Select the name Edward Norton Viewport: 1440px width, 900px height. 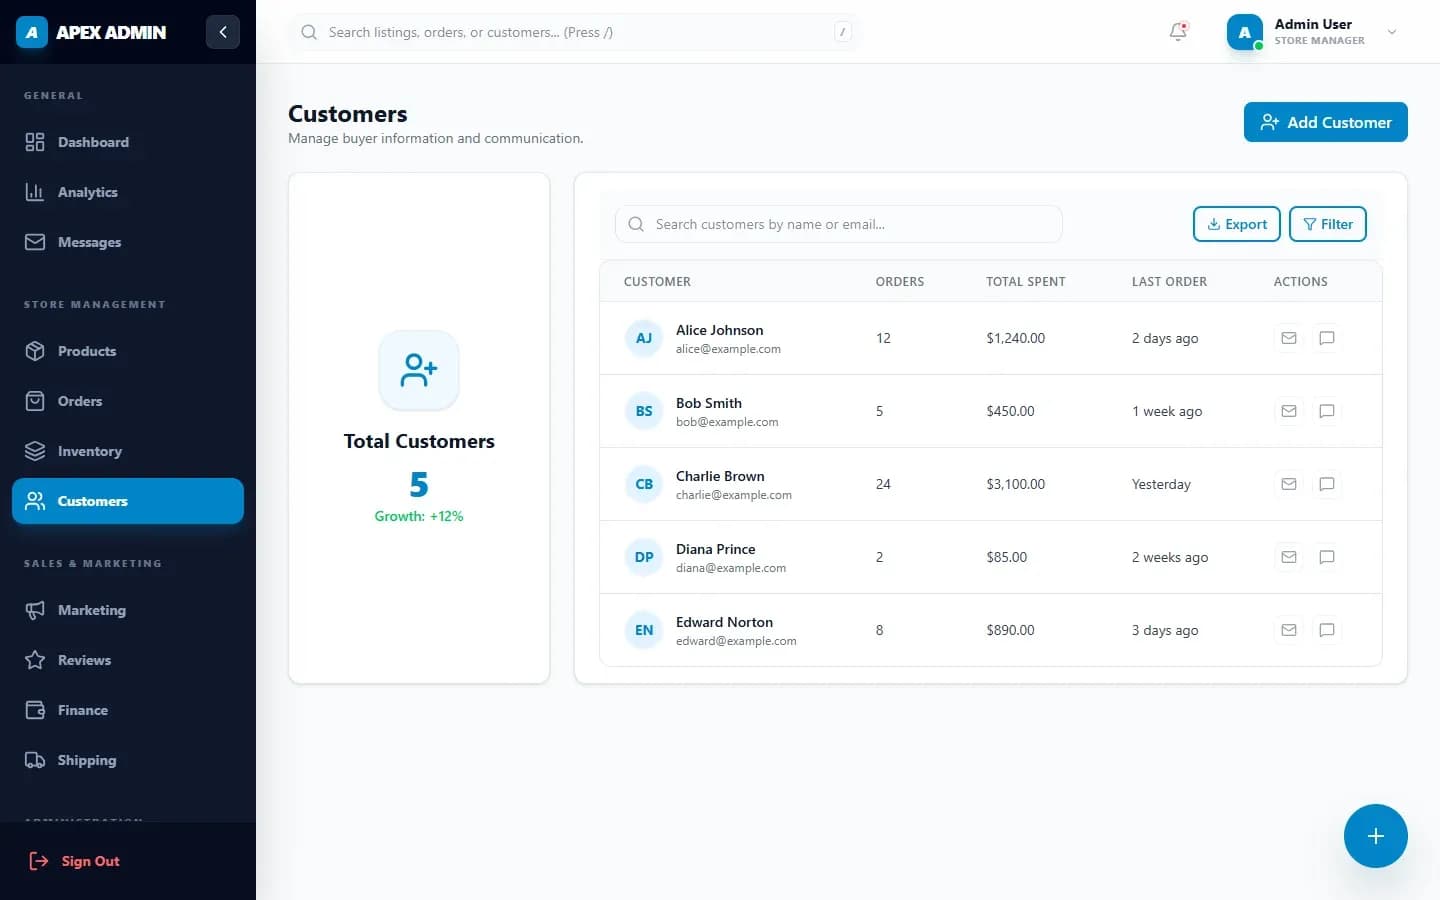pyautogui.click(x=724, y=622)
